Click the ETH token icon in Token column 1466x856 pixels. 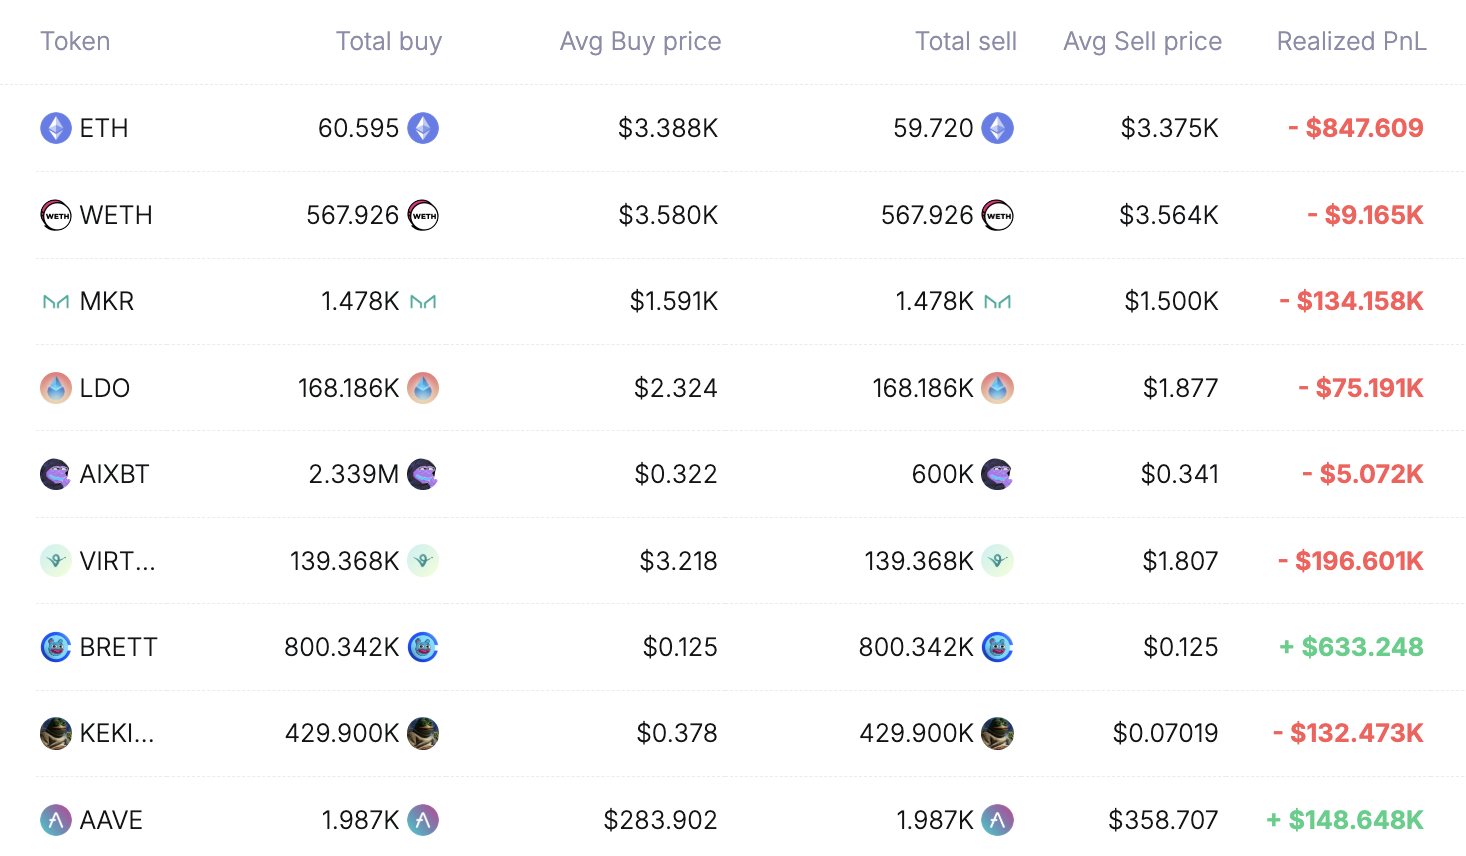tap(56, 128)
